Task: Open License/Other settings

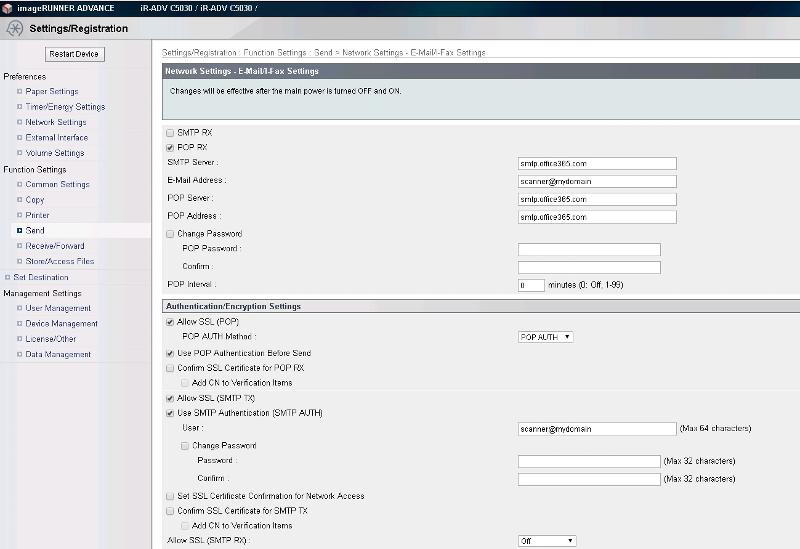Action: pos(51,339)
